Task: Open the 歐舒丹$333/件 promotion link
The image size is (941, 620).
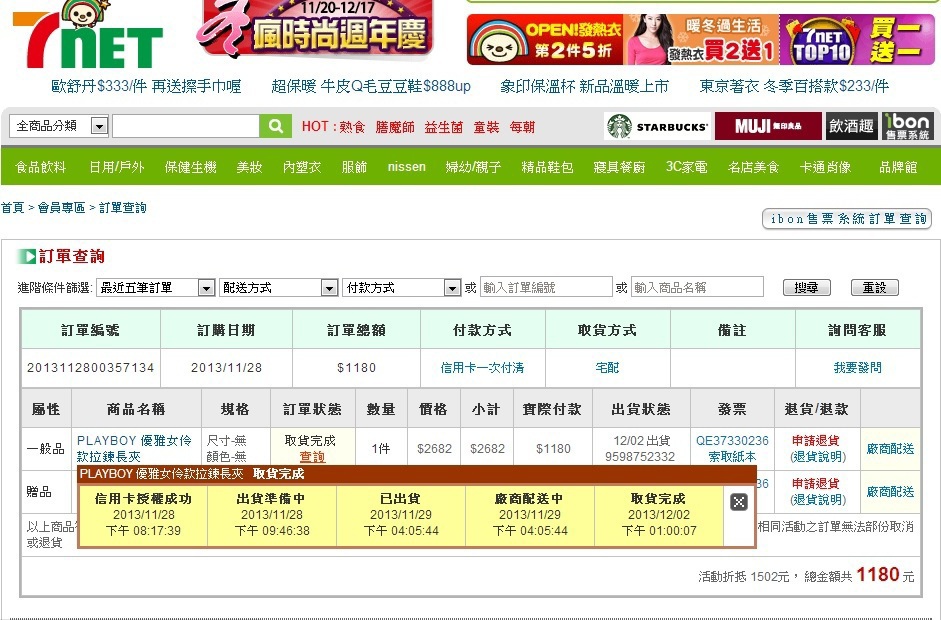Action: [146, 86]
